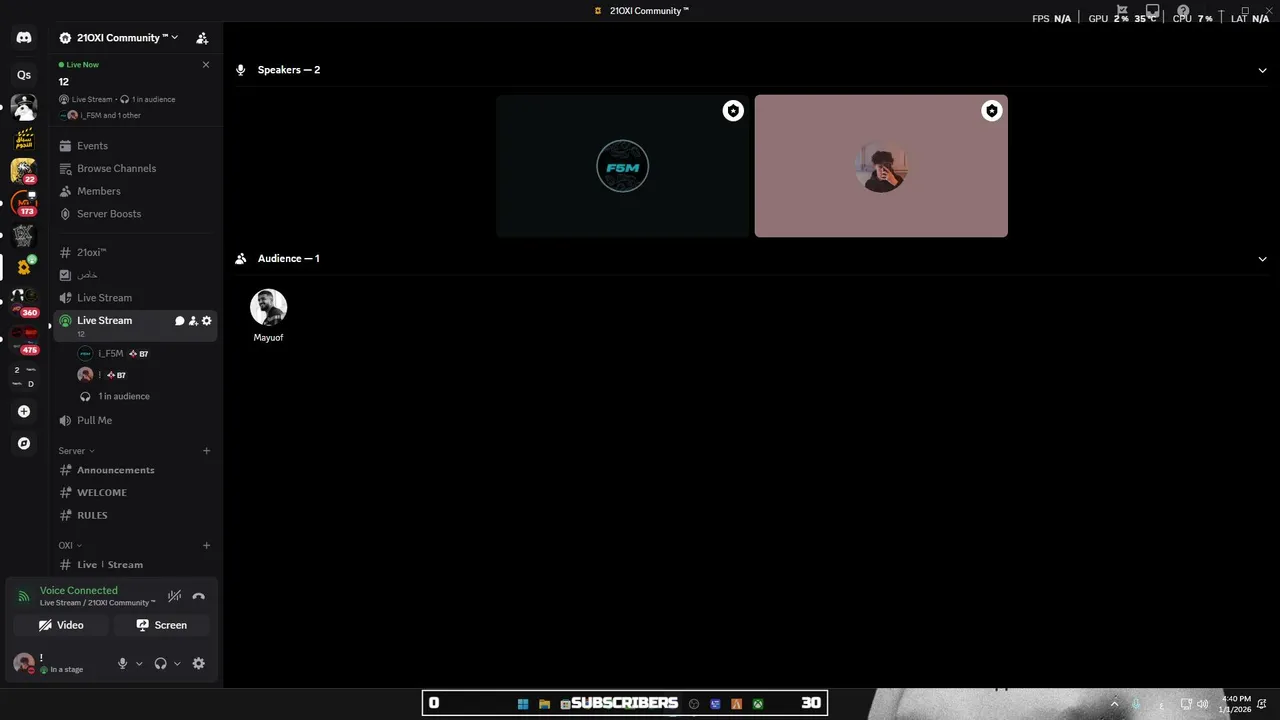Click moderator badge on pink speaker tile
This screenshot has width=1280, height=720.
[x=991, y=111]
